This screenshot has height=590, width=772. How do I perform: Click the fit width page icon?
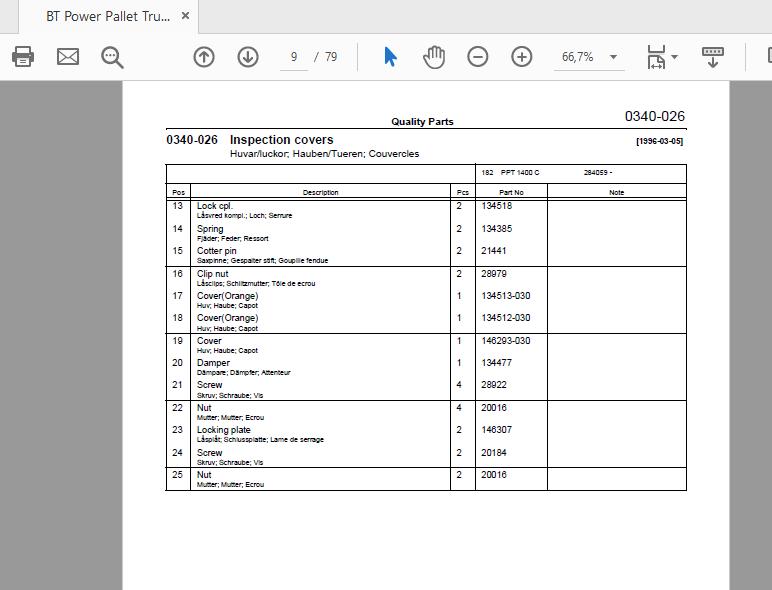656,57
